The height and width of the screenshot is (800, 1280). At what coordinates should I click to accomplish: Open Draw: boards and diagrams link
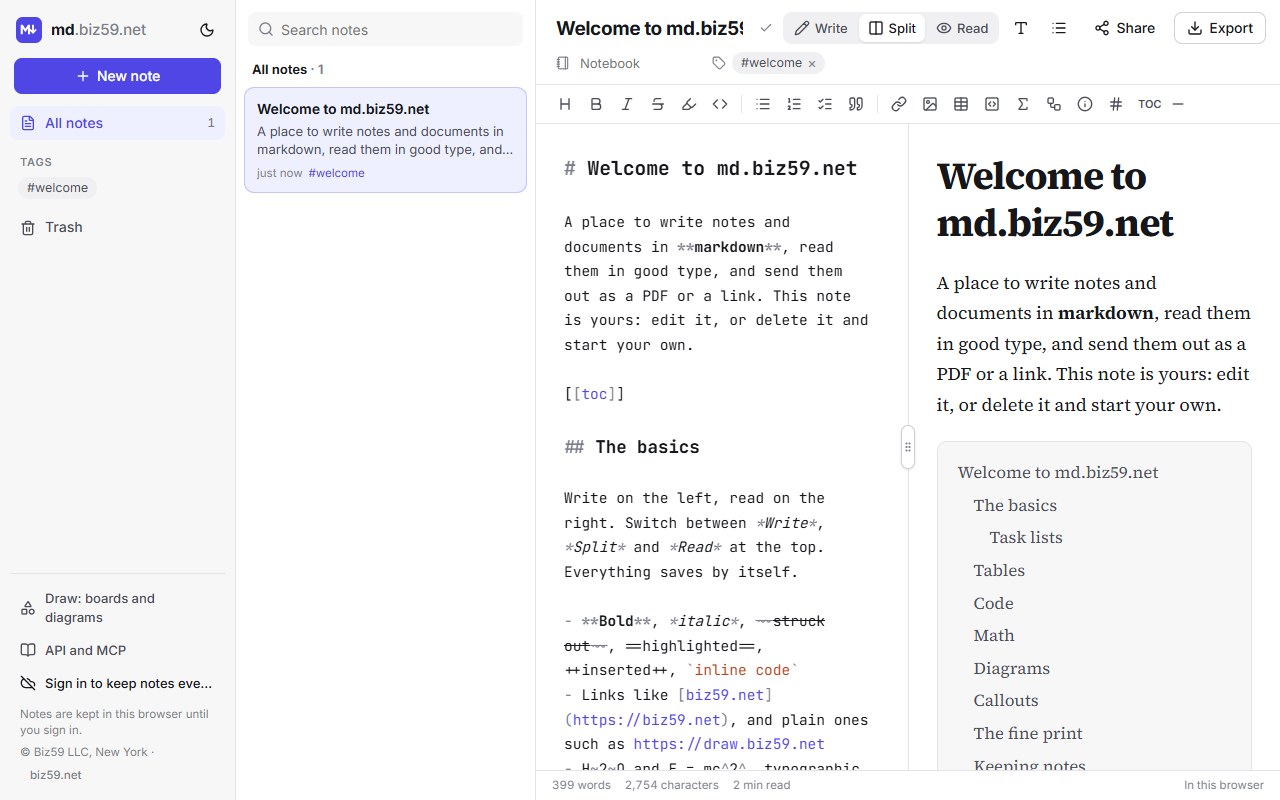click(117, 608)
